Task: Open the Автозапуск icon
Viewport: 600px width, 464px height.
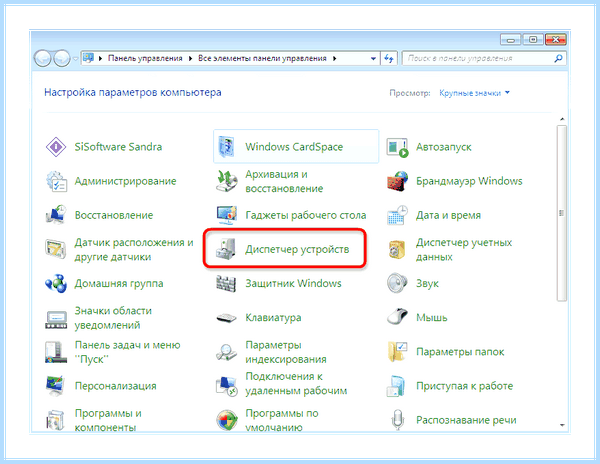Action: pos(397,147)
